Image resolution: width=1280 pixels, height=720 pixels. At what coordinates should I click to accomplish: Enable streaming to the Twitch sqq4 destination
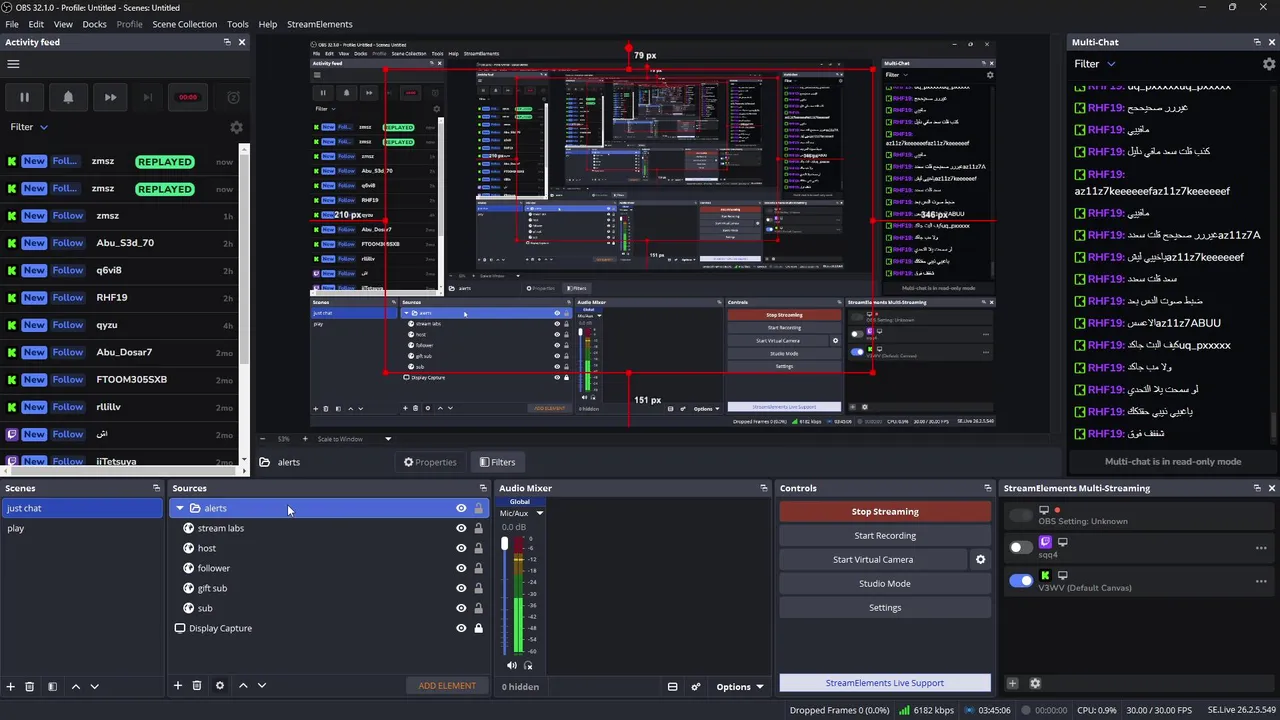[x=1021, y=547]
